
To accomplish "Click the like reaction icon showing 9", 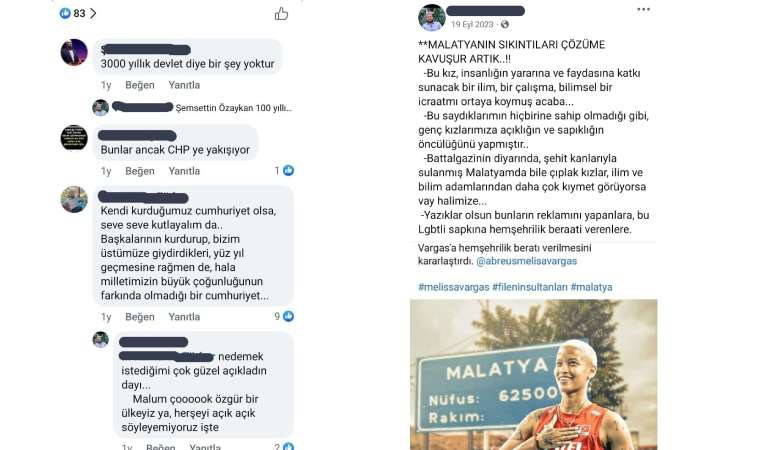I will [288, 316].
